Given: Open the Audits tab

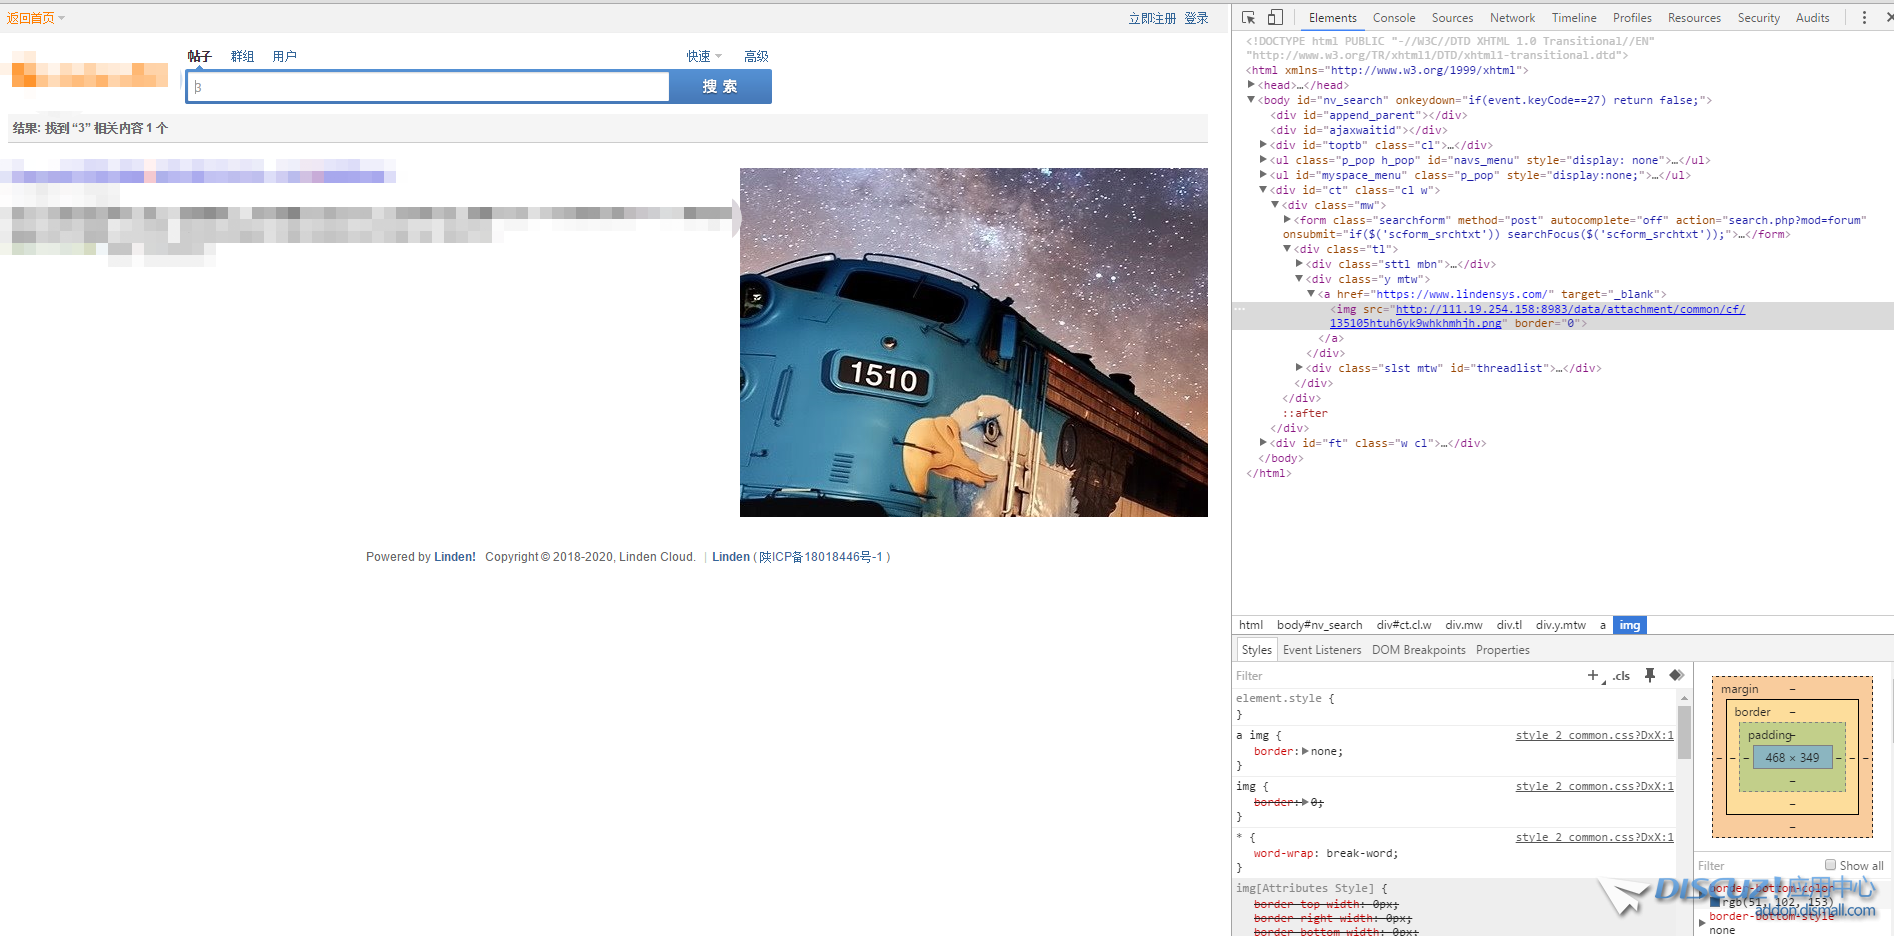Looking at the screenshot, I should (x=1812, y=18).
